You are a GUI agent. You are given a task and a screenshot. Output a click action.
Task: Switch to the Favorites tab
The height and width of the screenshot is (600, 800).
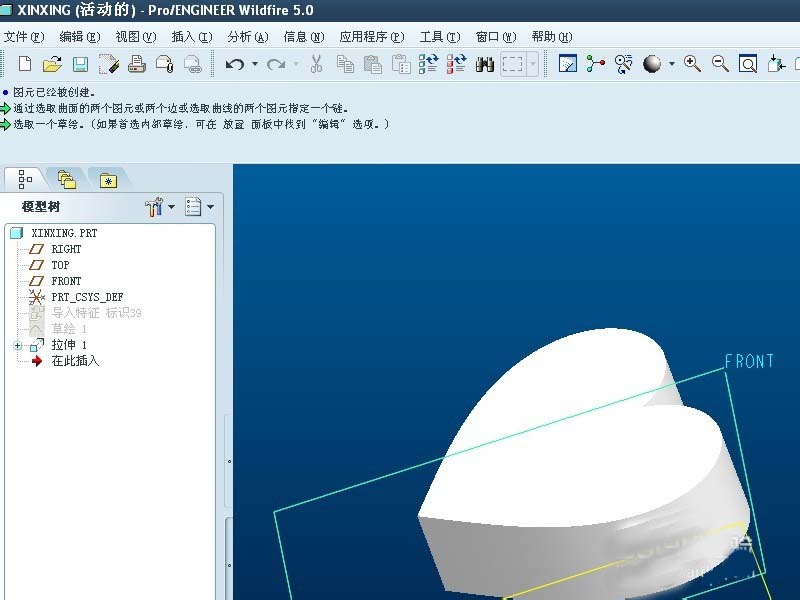(108, 180)
